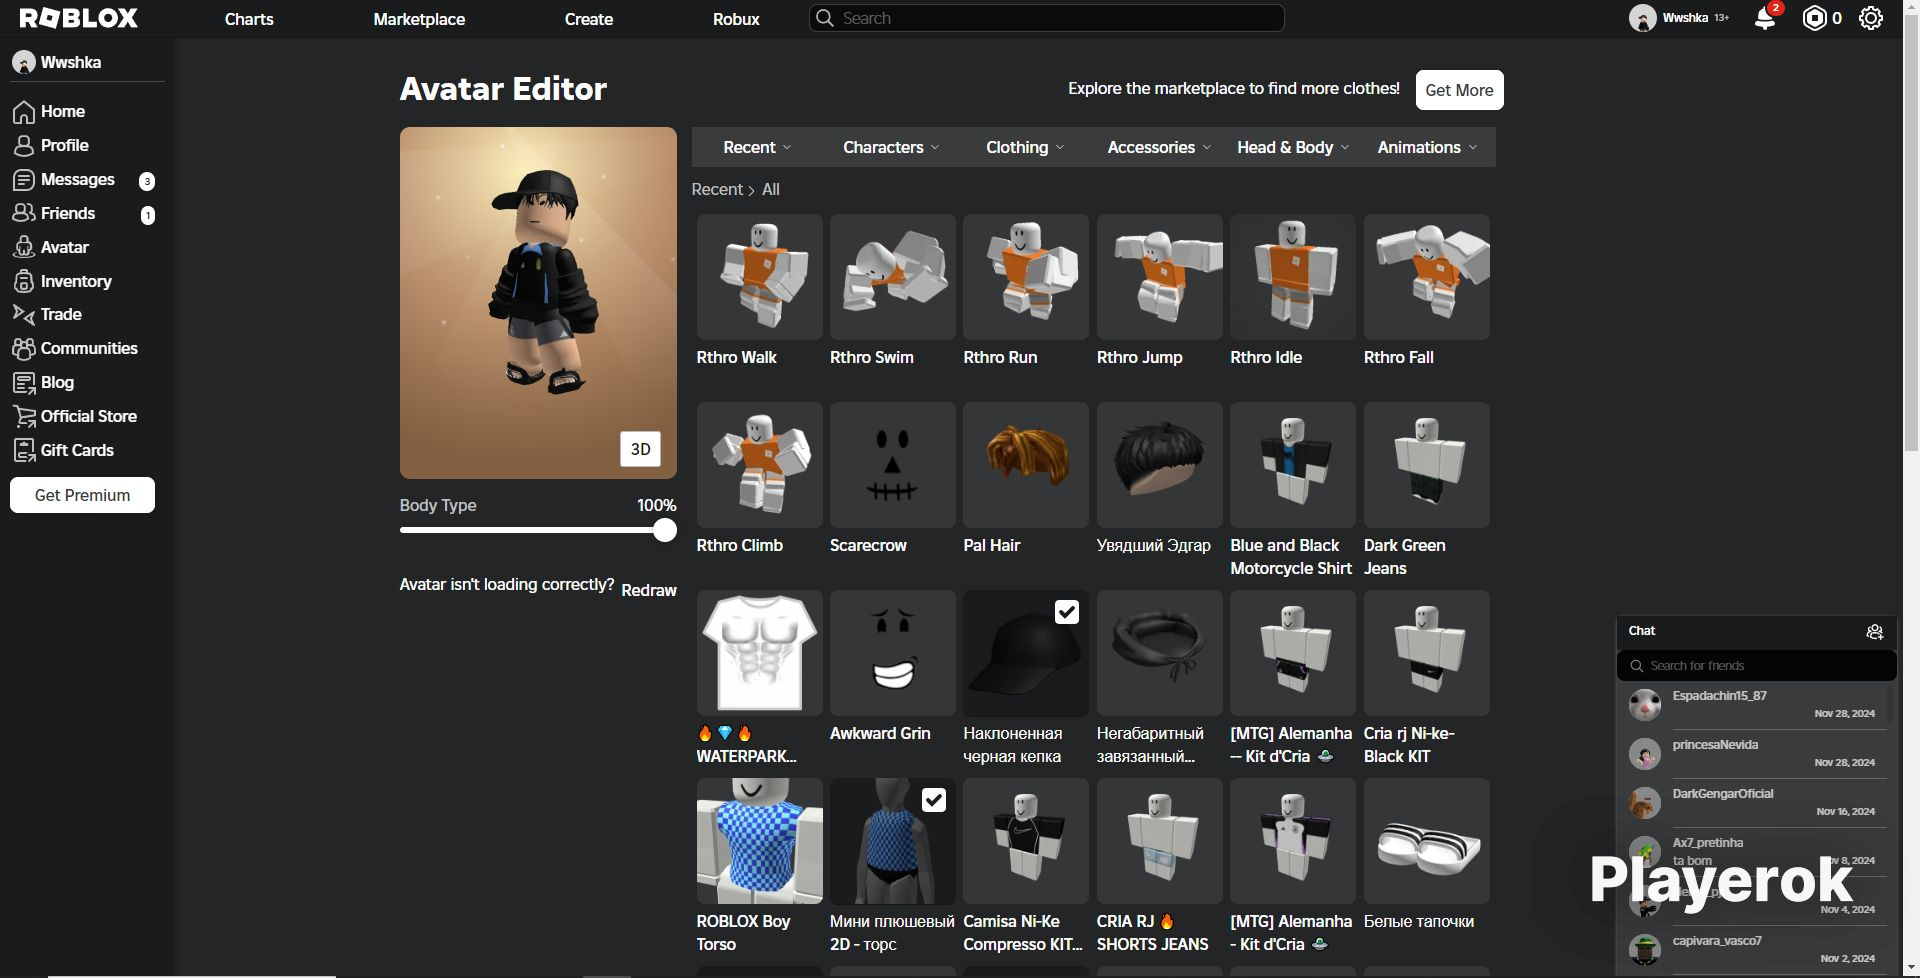Adjust the Body Type slider handle
1920x978 pixels.
click(665, 531)
